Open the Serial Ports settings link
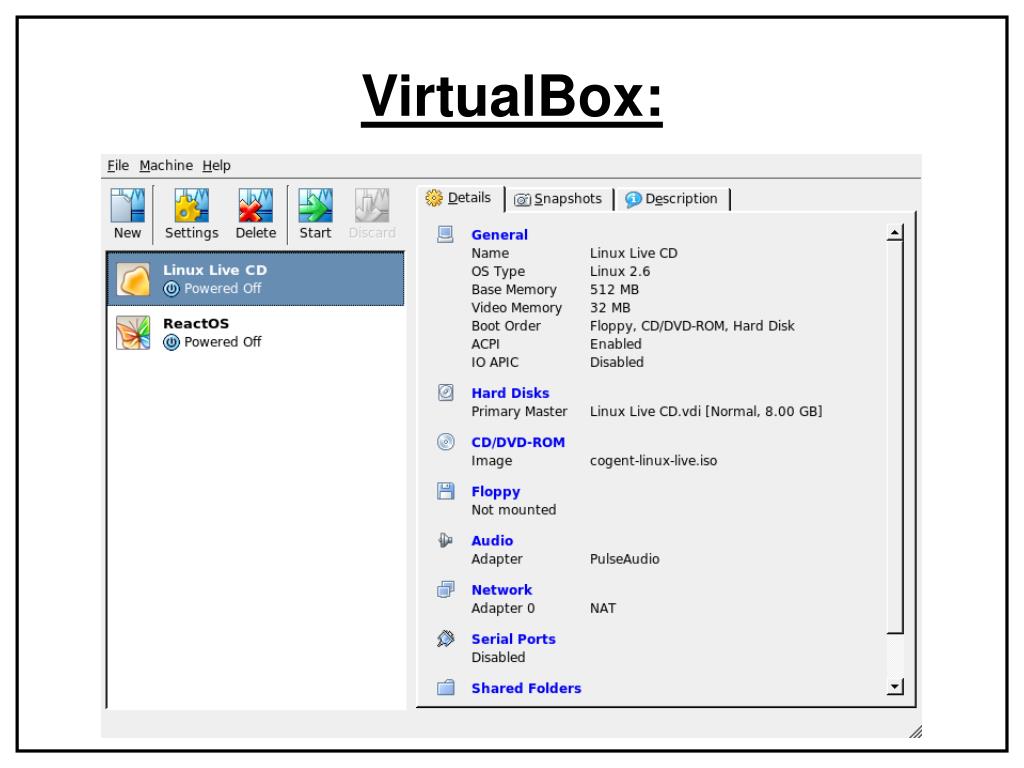The height and width of the screenshot is (768, 1024). pos(513,639)
